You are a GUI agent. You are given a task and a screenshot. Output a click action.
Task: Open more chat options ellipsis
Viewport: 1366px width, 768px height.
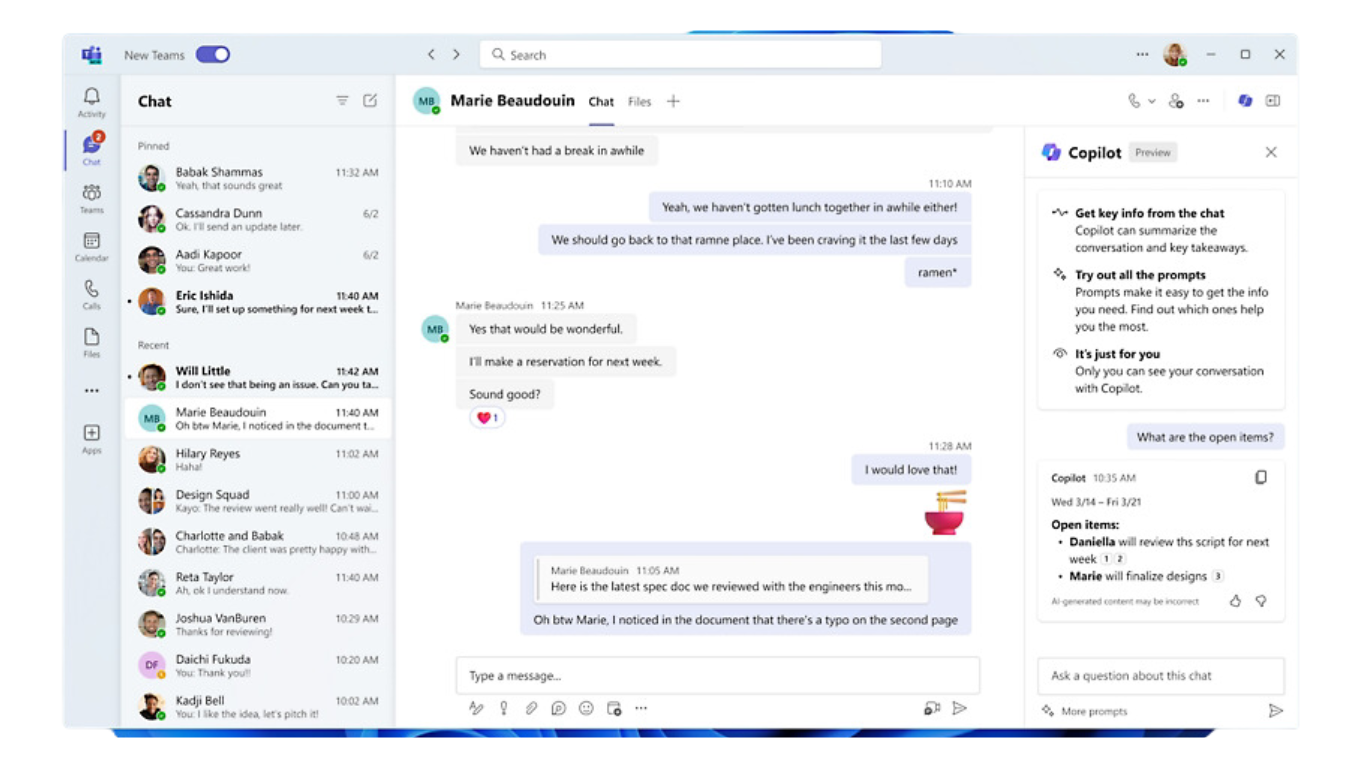[1203, 101]
